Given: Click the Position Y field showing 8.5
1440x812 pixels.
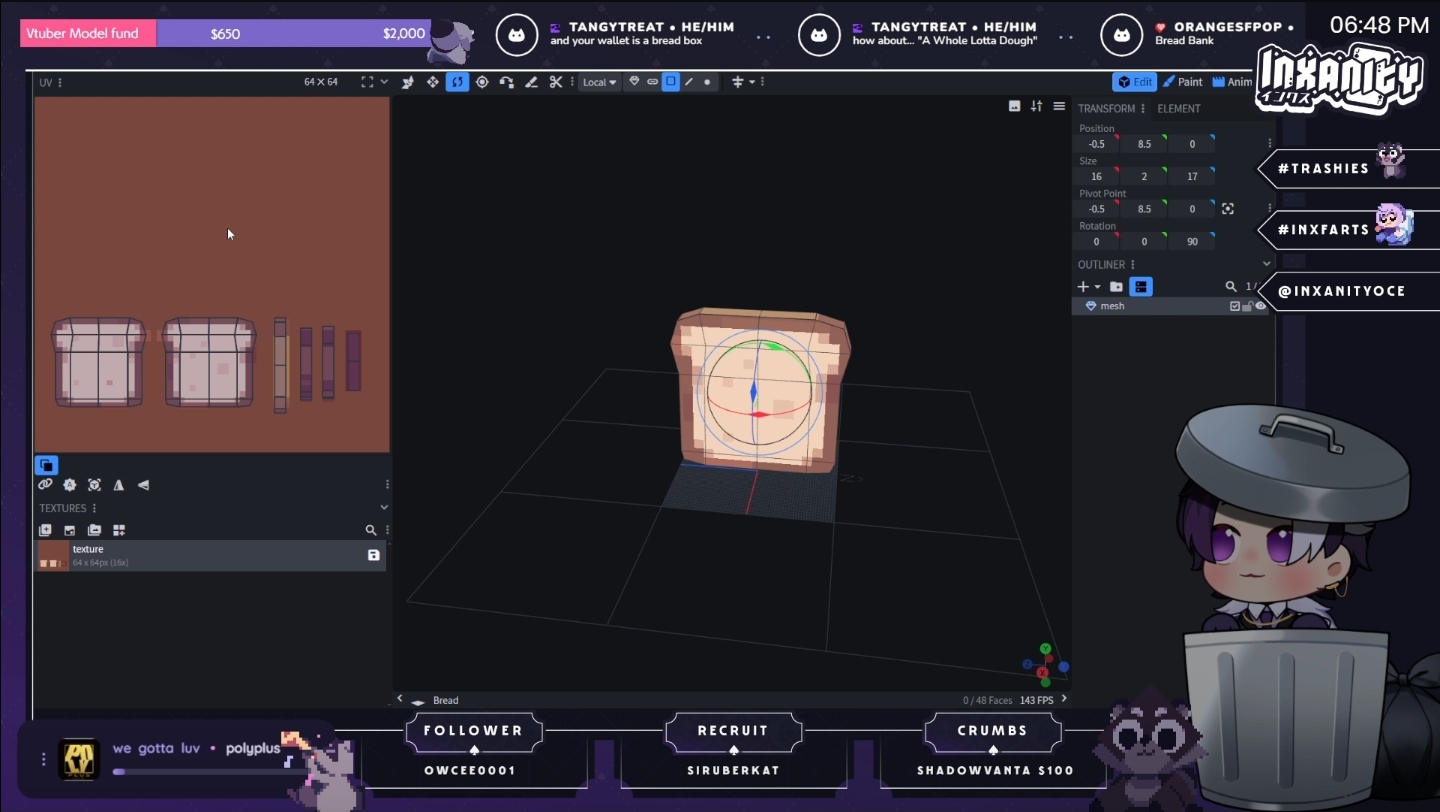Looking at the screenshot, I should pos(1144,144).
